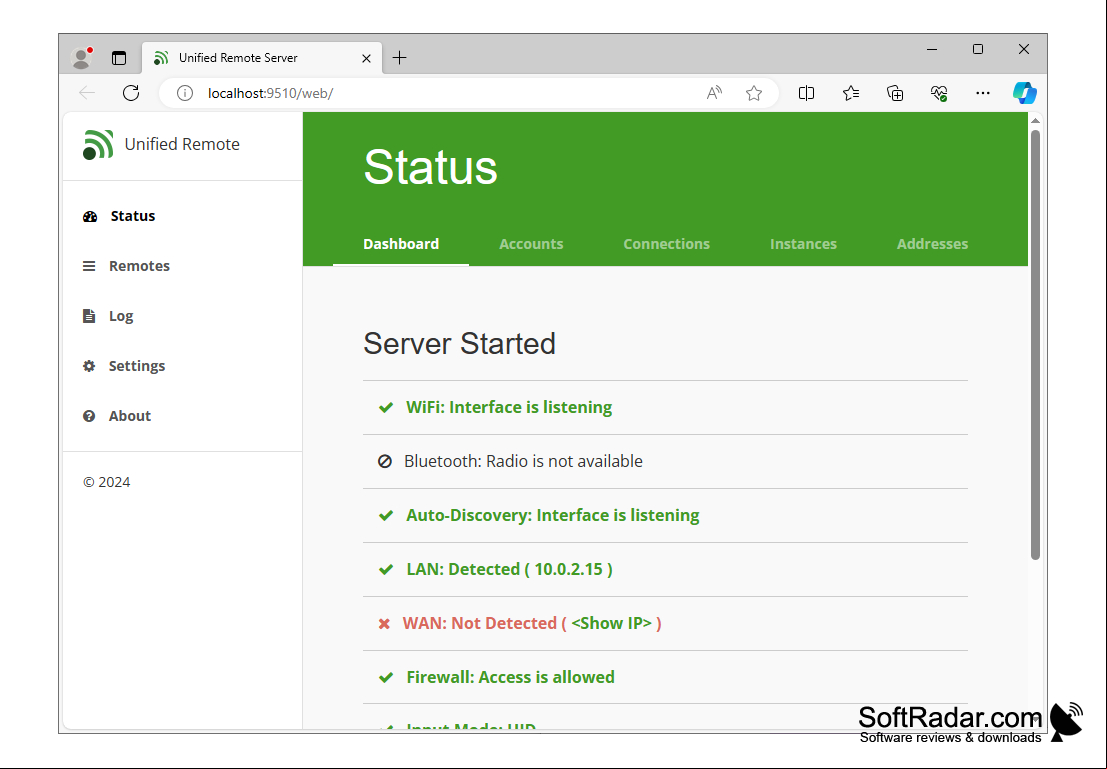The image size is (1107, 769).
Task: Click the About question mark icon
Action: (89, 416)
